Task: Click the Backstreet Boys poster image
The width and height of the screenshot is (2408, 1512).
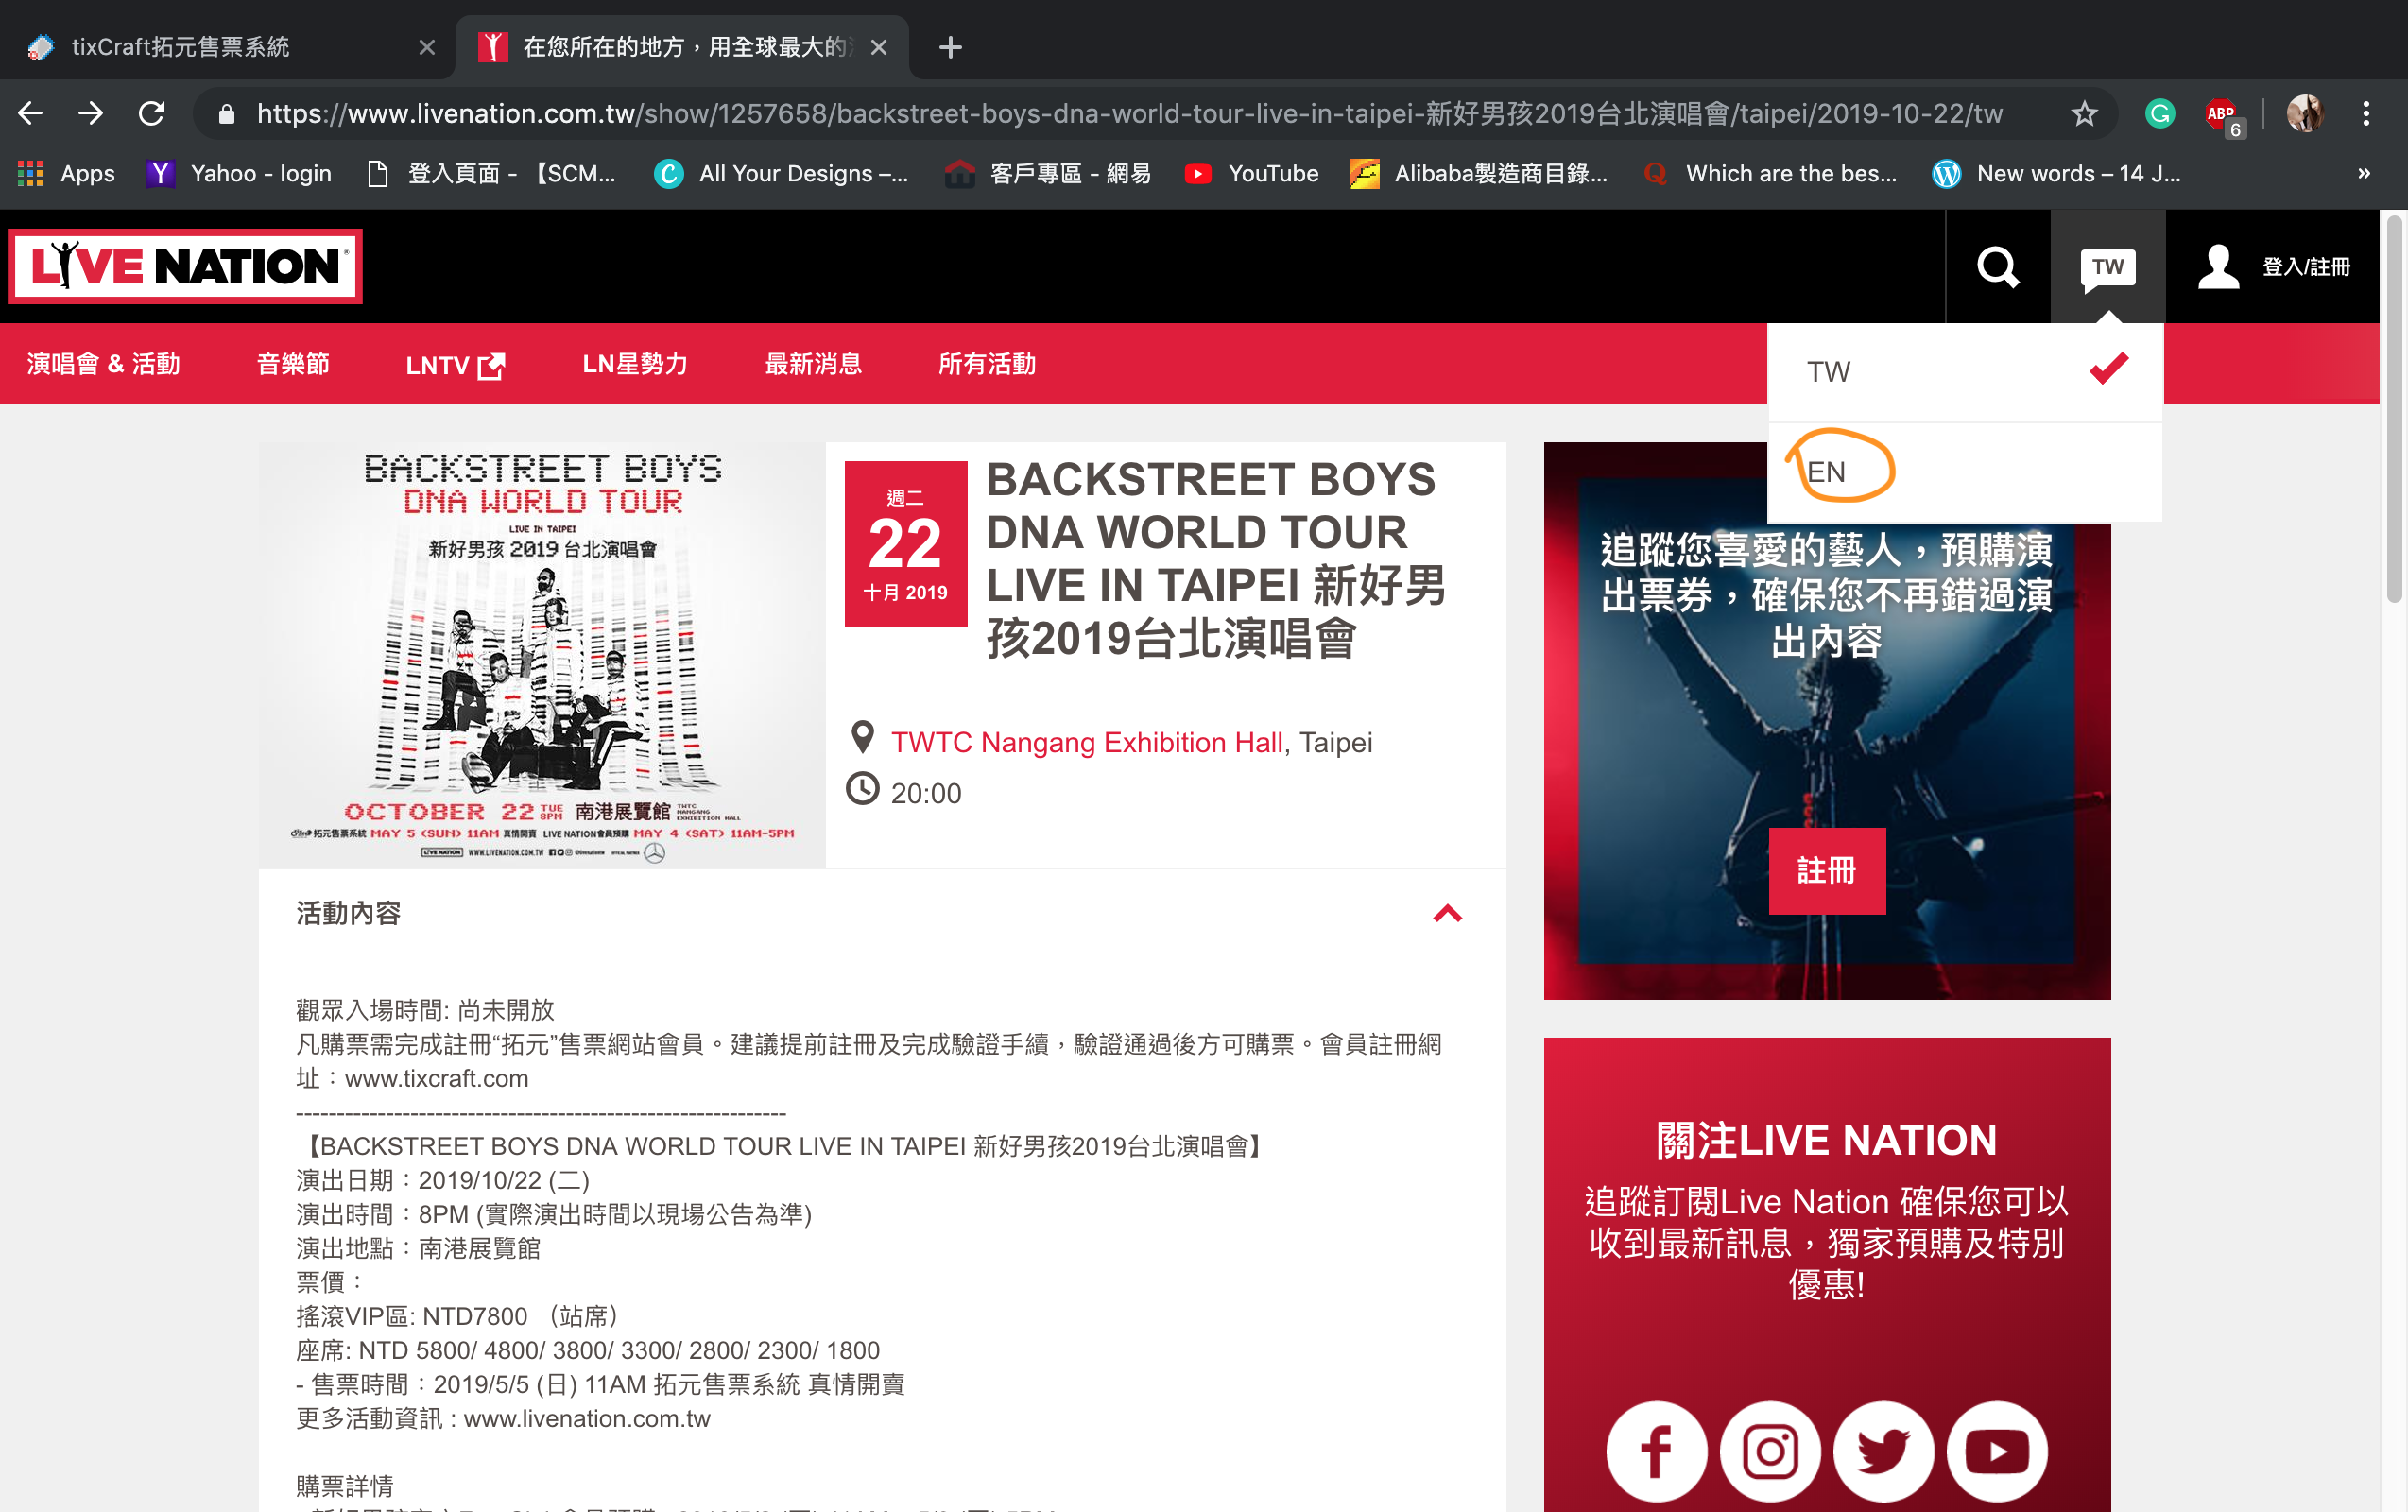Action: click(x=542, y=655)
